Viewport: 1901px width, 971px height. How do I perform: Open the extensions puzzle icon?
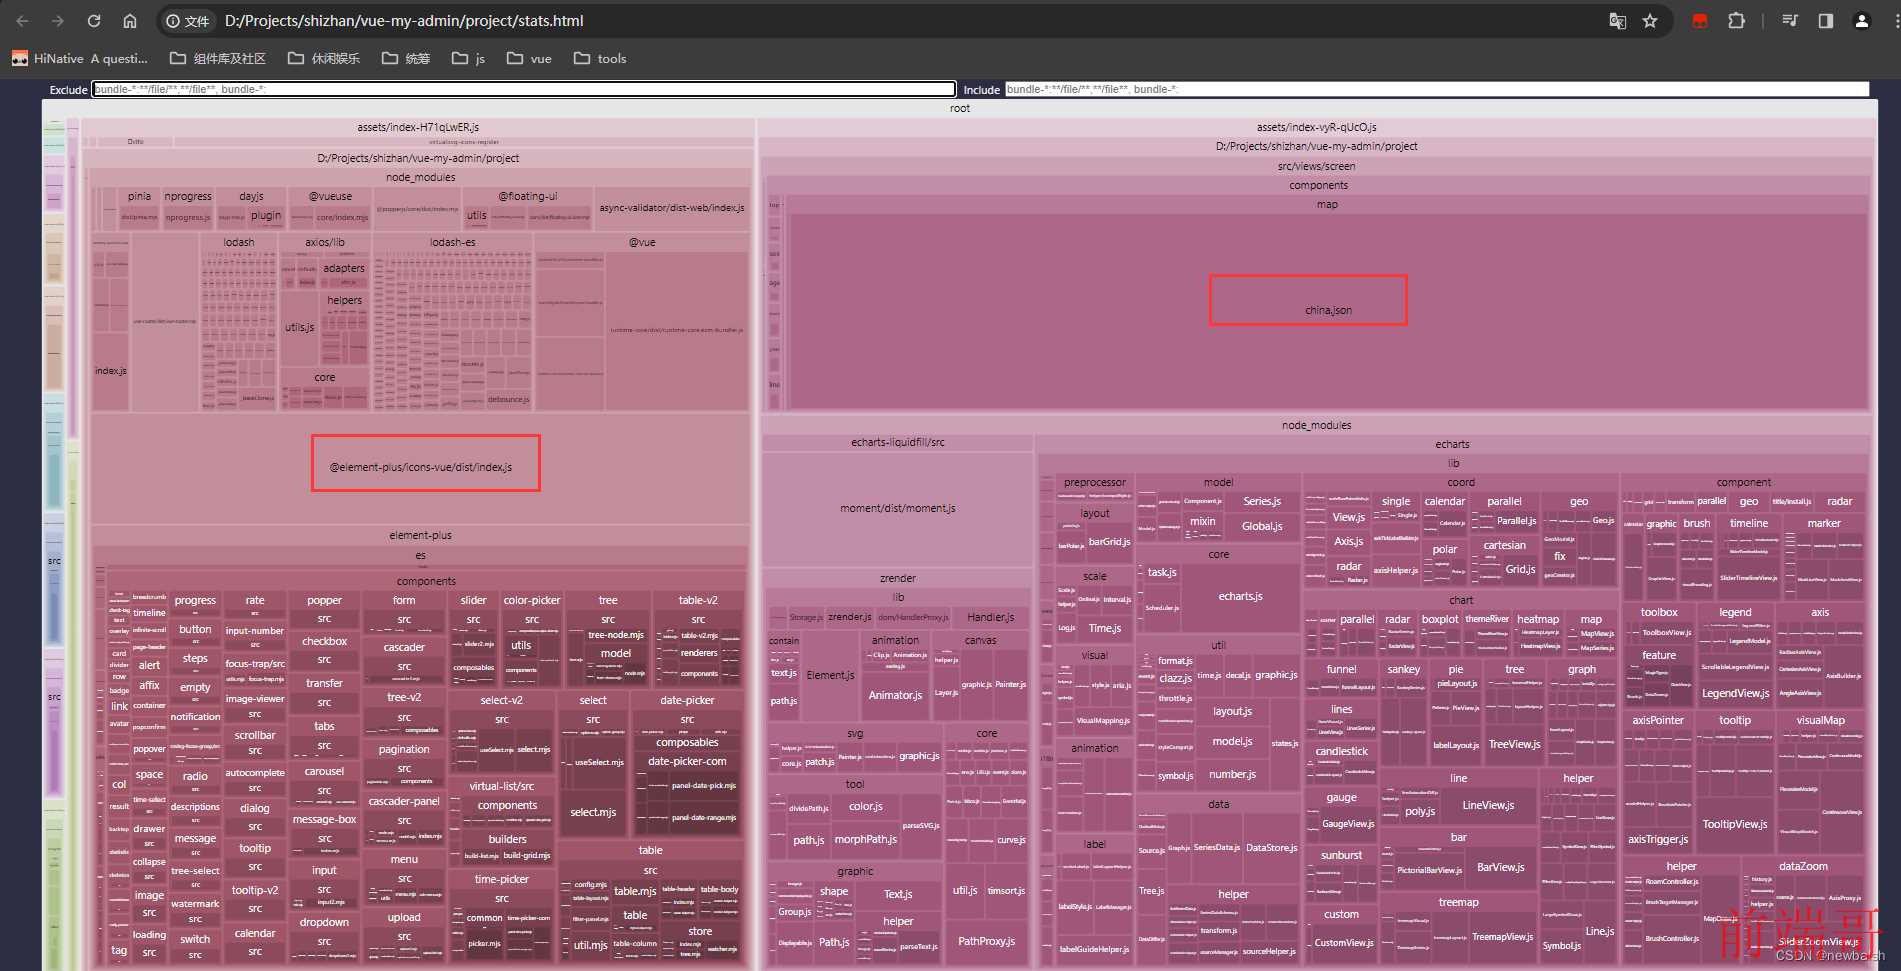(1736, 21)
